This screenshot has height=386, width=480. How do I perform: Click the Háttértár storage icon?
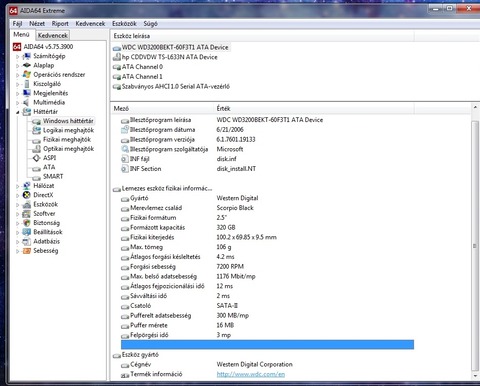27,112
